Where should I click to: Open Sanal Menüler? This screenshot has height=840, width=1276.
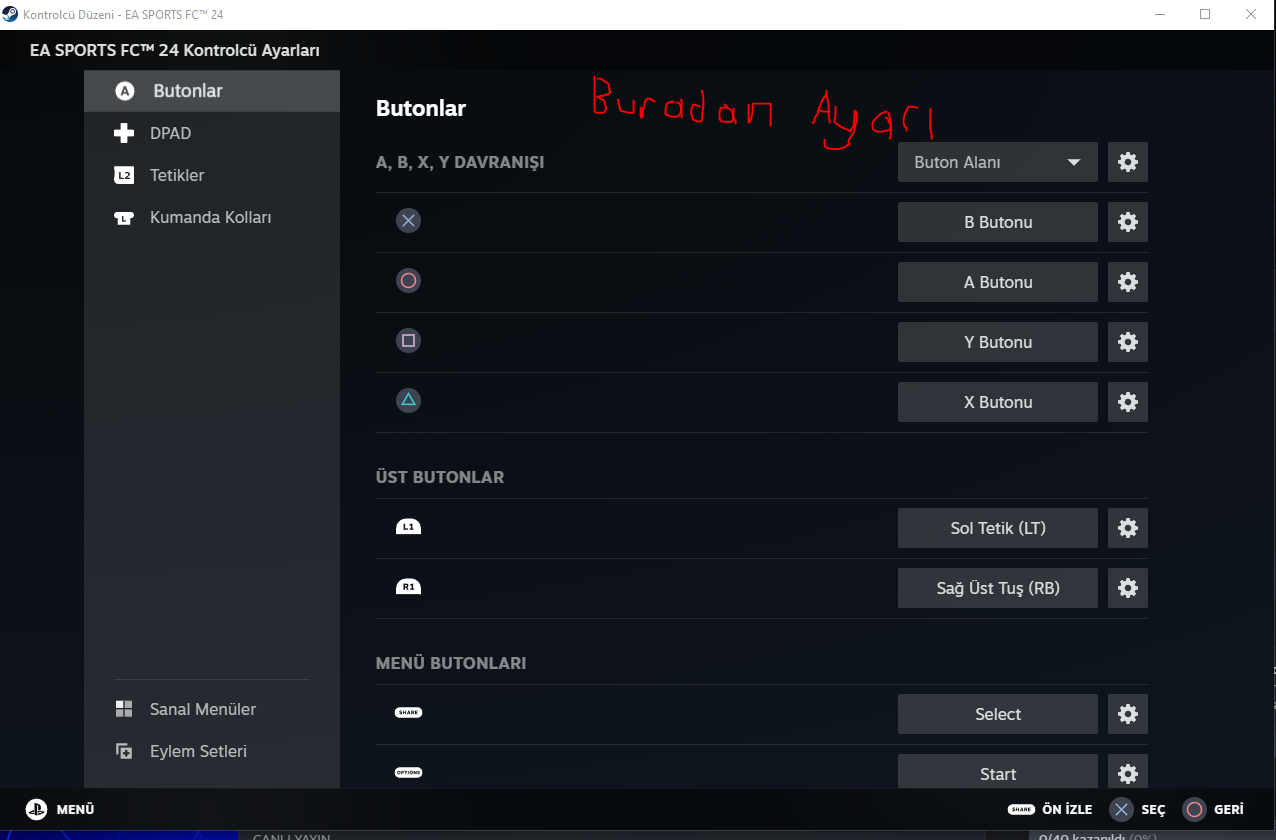212,709
